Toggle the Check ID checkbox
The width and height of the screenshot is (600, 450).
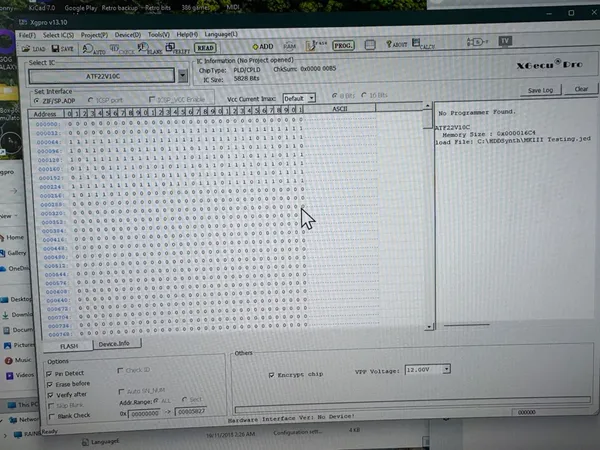120,370
